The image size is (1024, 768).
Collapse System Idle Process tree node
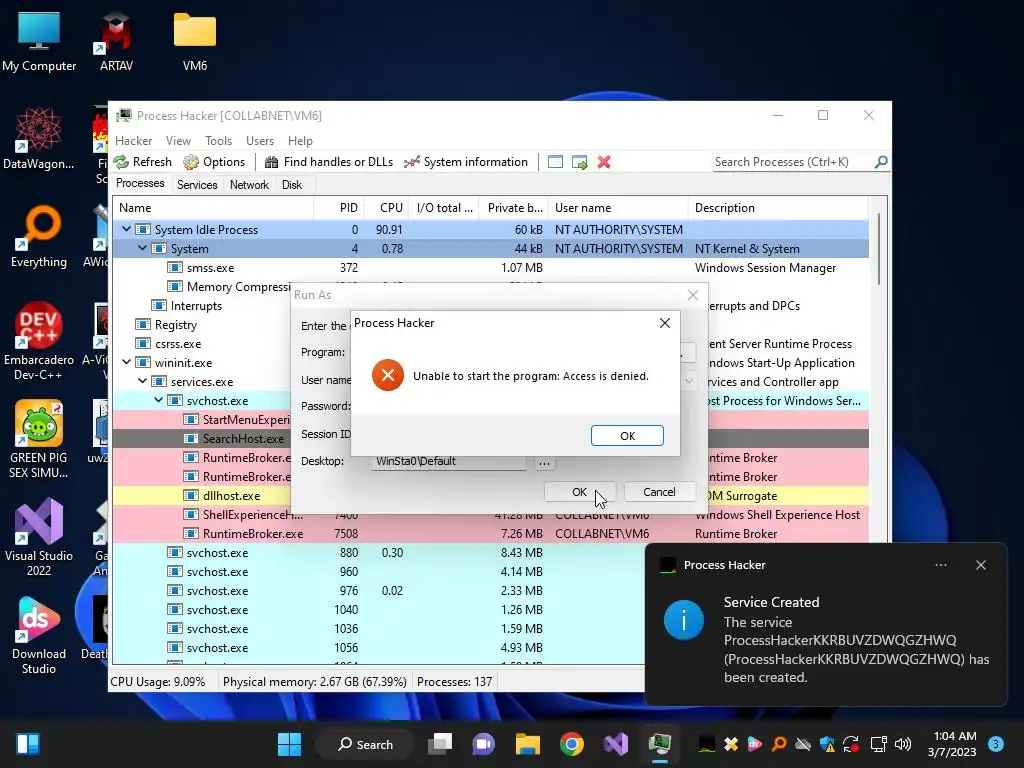click(126, 229)
